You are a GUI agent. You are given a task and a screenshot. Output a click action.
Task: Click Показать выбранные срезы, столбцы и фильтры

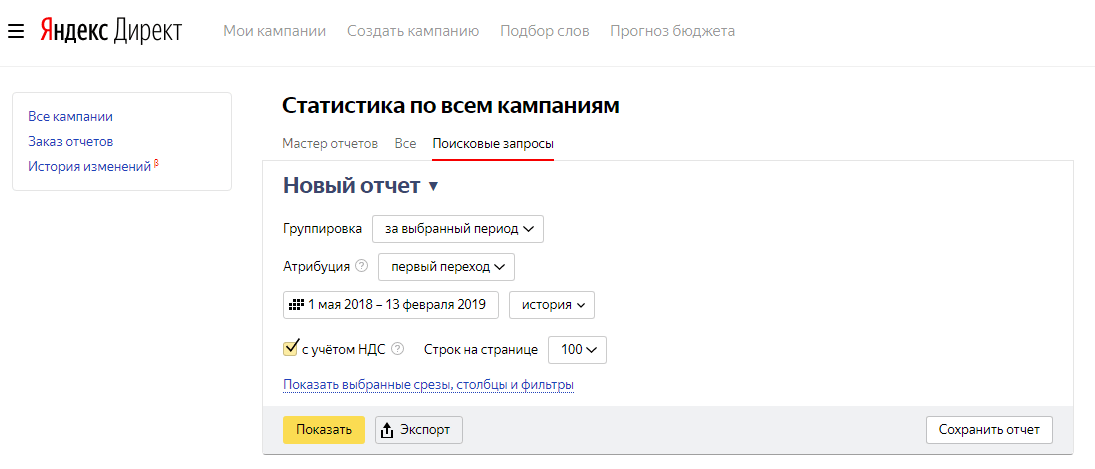click(429, 385)
